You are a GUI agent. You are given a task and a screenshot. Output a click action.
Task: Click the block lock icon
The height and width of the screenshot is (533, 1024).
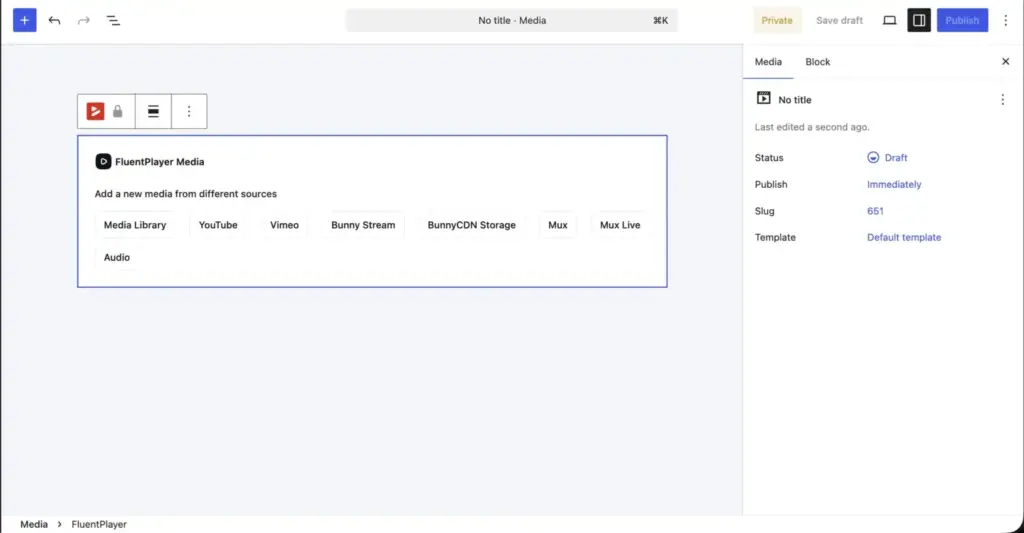tap(118, 111)
